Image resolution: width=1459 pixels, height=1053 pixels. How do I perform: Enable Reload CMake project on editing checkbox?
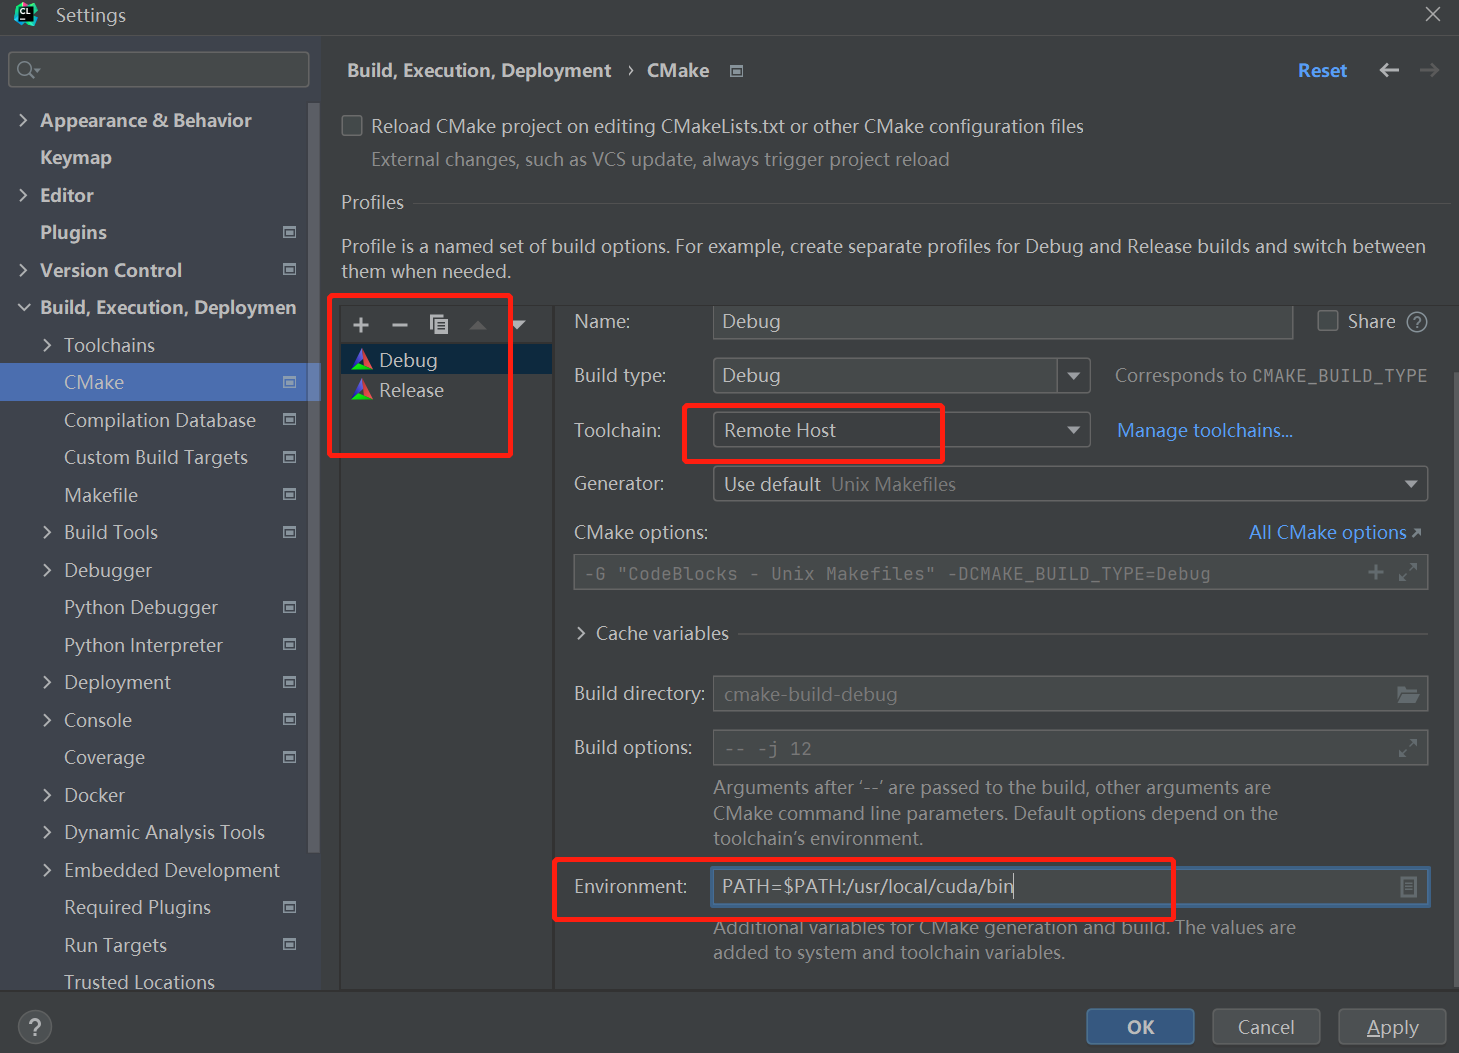click(352, 126)
